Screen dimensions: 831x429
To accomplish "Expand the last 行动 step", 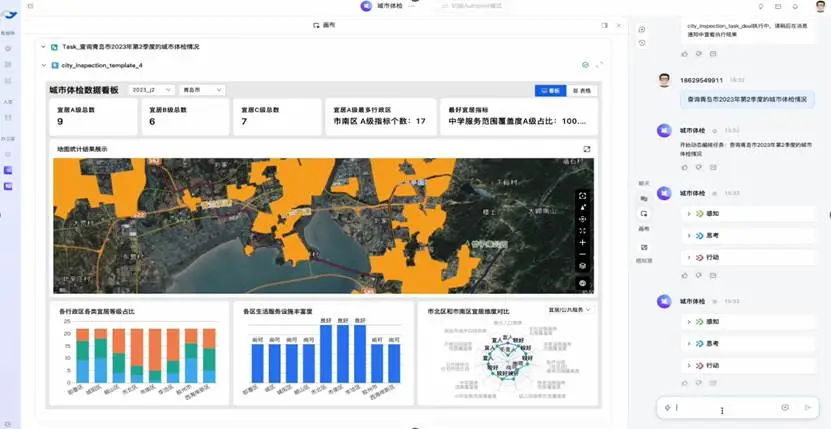I will (x=689, y=365).
